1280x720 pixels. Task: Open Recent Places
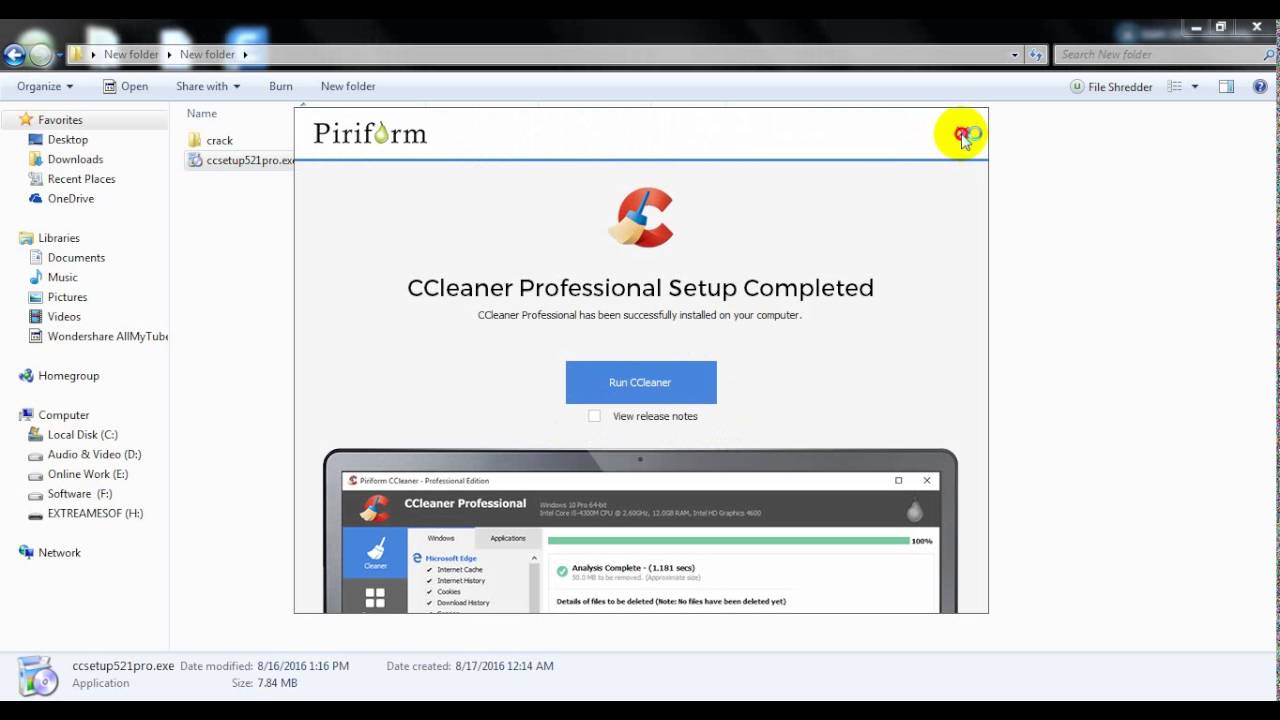point(81,179)
